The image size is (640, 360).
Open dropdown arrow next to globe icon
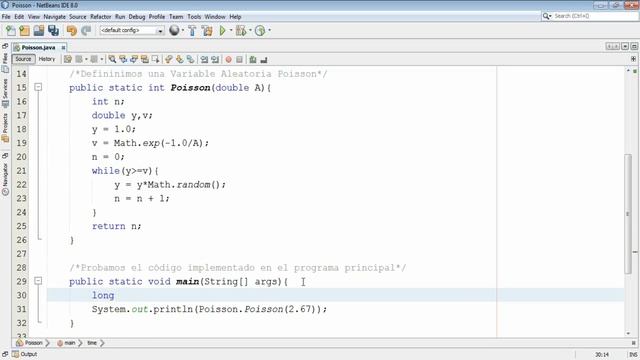pos(182,30)
